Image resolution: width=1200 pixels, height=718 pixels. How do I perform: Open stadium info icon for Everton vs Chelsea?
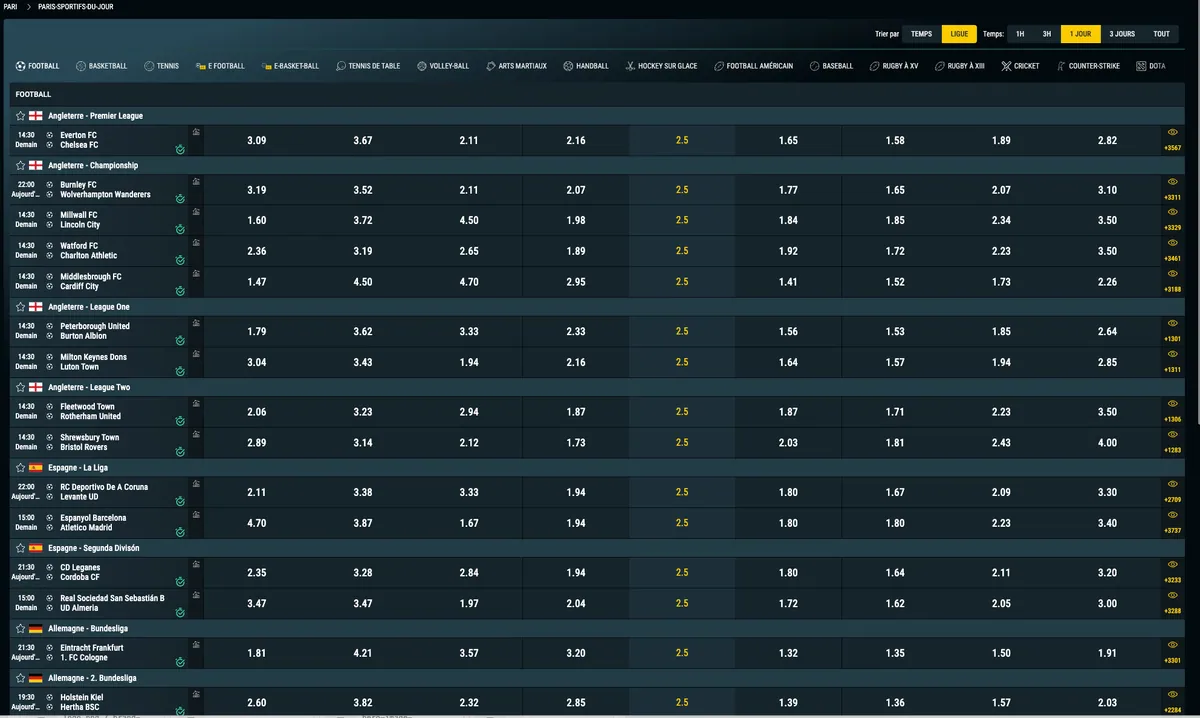pos(196,131)
